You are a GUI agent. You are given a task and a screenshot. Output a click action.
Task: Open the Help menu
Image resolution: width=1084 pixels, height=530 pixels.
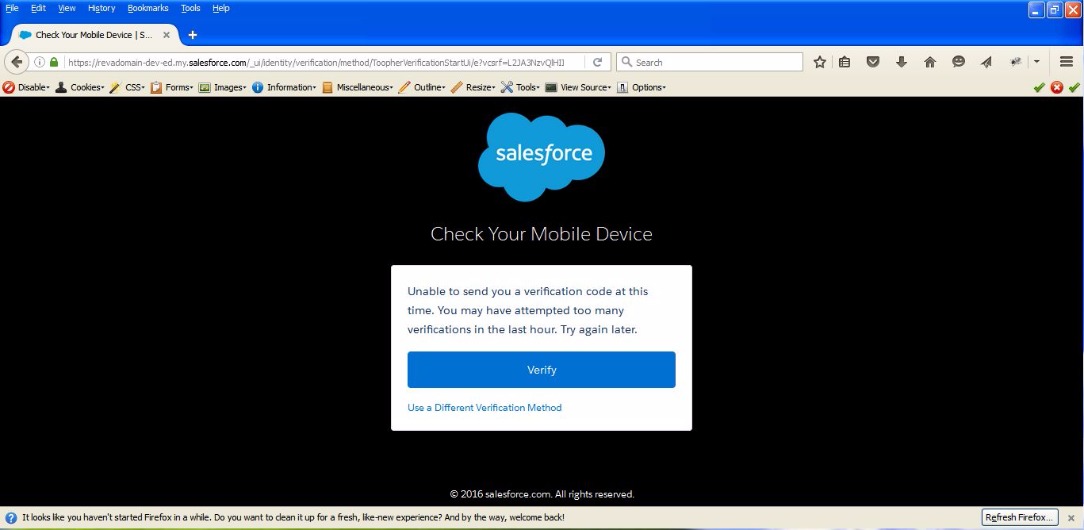pos(221,8)
